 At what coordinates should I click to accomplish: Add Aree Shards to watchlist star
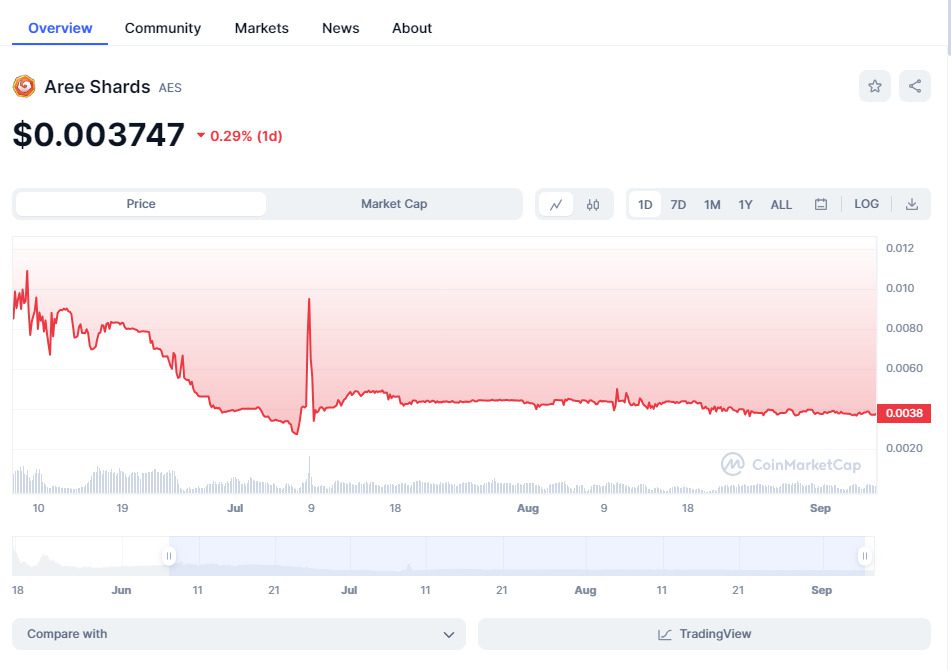875,87
